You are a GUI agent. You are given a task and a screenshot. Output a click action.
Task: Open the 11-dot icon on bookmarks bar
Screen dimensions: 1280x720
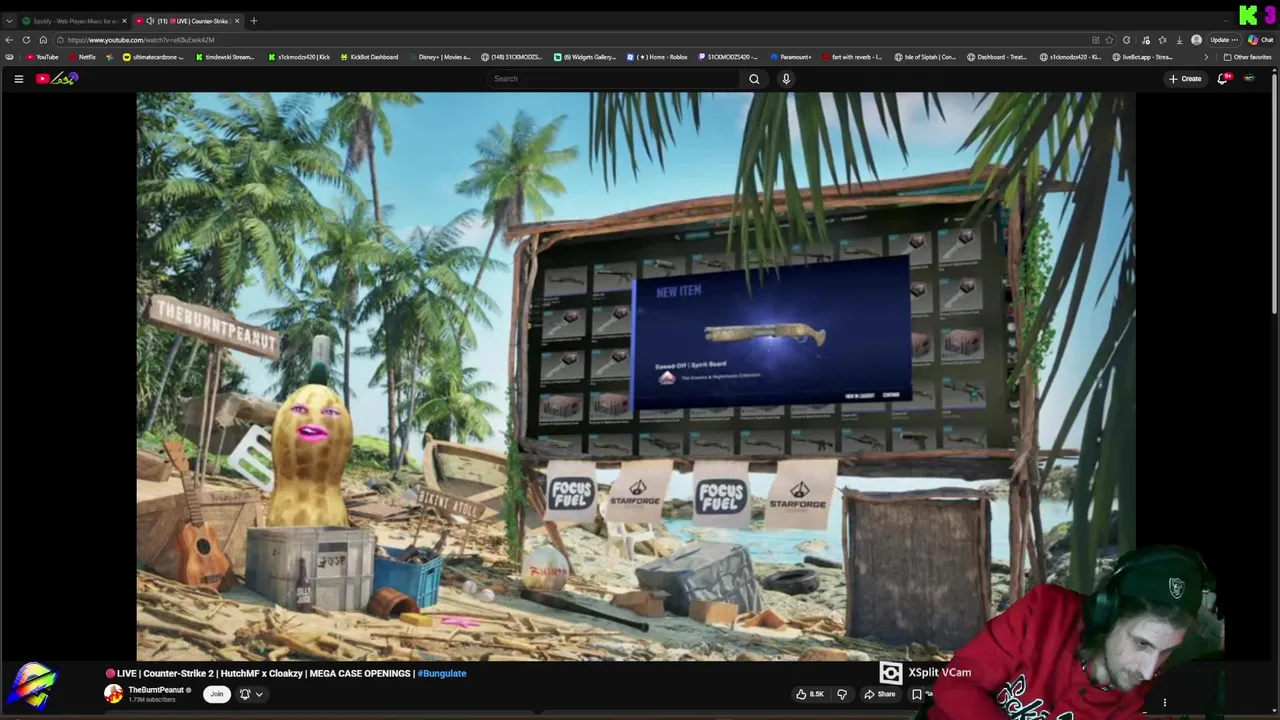(x=110, y=57)
